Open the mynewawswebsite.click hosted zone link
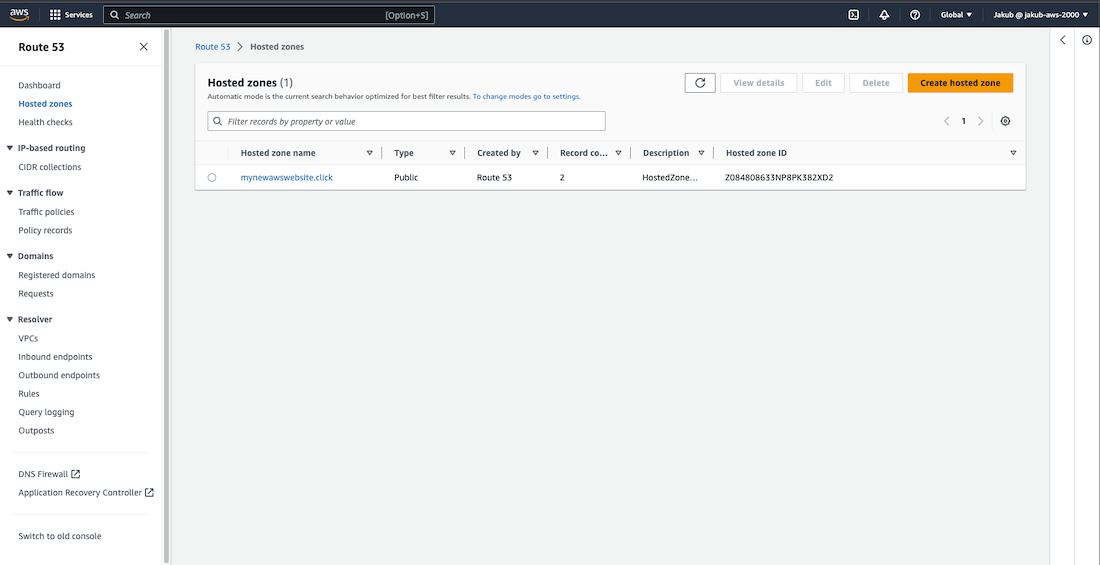 tap(286, 178)
